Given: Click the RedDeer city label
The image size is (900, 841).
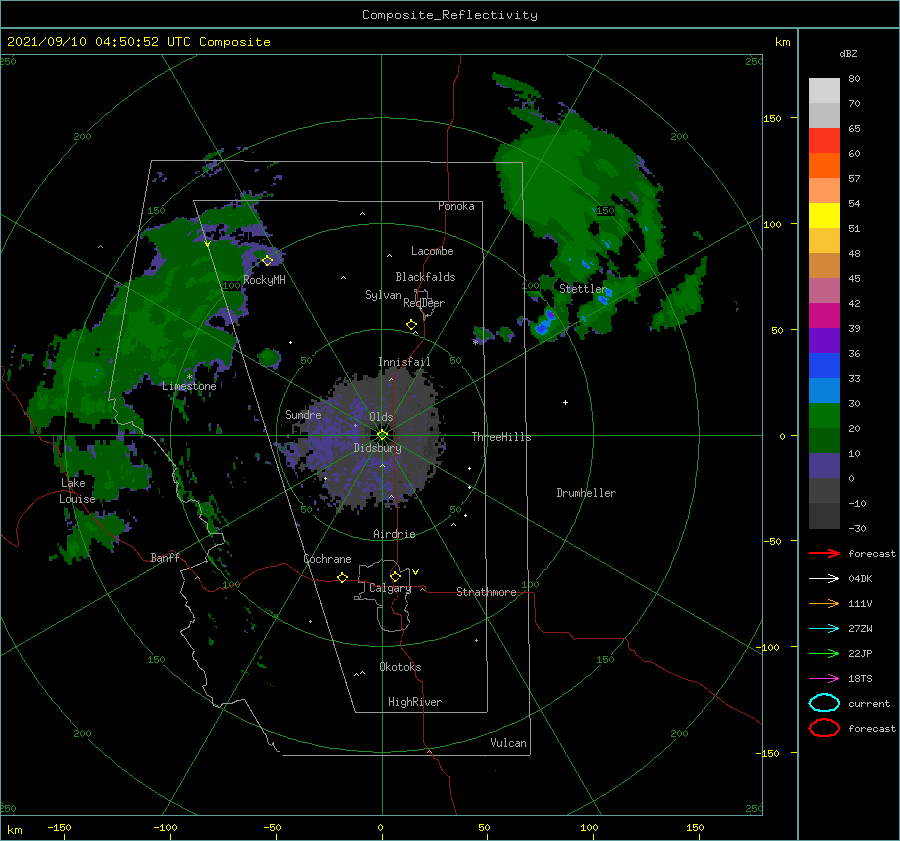Looking at the screenshot, I should [424, 303].
